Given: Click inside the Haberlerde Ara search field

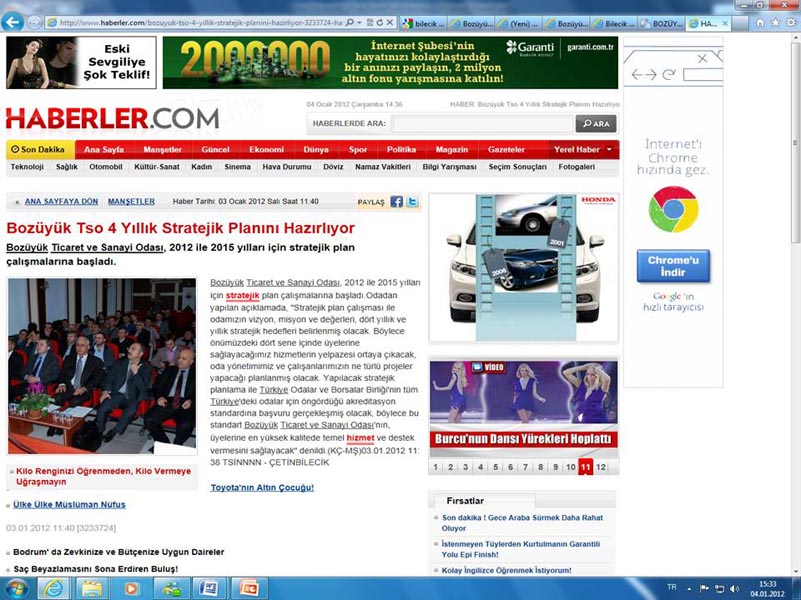Looking at the screenshot, I should click(482, 124).
